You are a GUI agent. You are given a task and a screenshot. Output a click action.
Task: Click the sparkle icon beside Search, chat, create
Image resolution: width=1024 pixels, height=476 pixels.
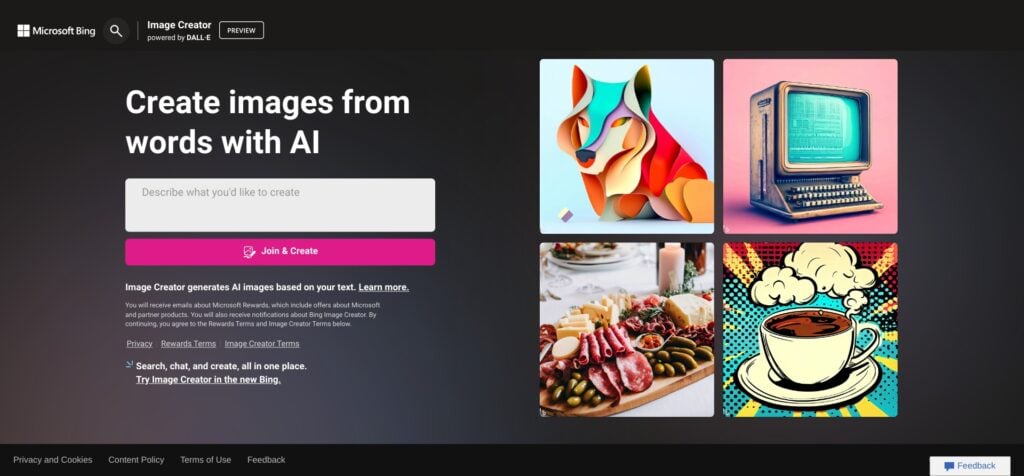129,365
